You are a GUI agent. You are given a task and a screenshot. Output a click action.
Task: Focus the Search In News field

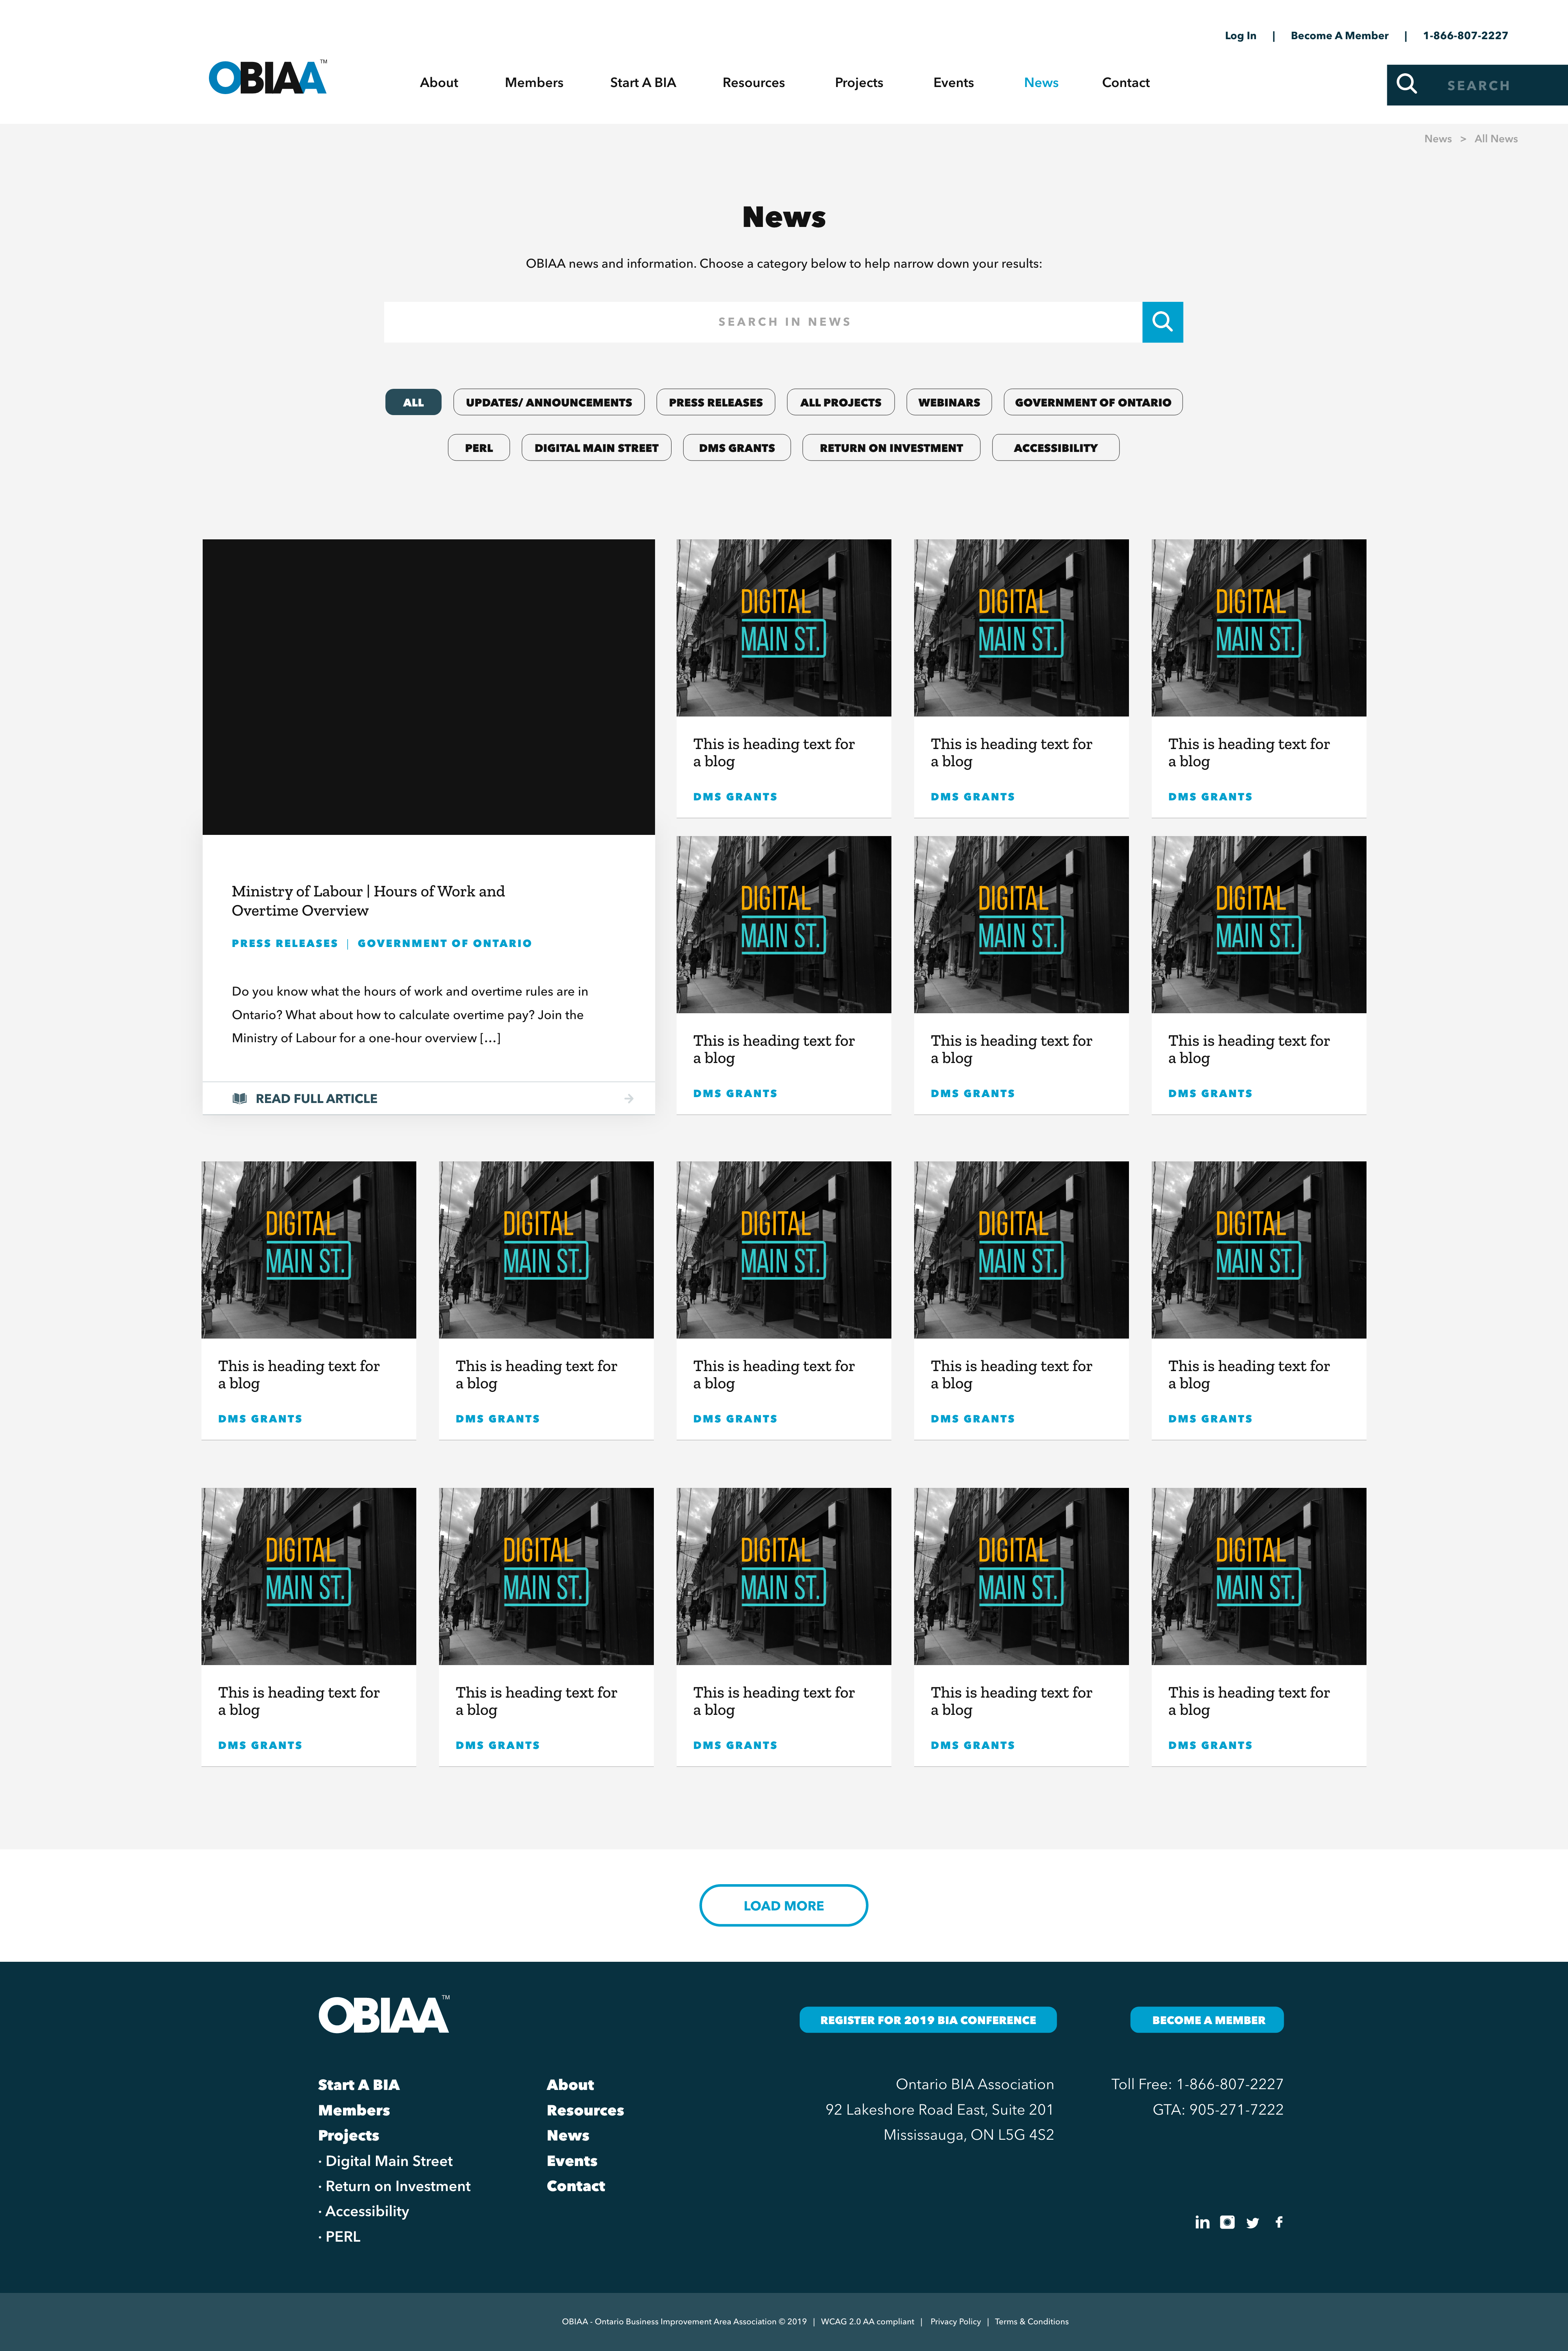coord(763,322)
